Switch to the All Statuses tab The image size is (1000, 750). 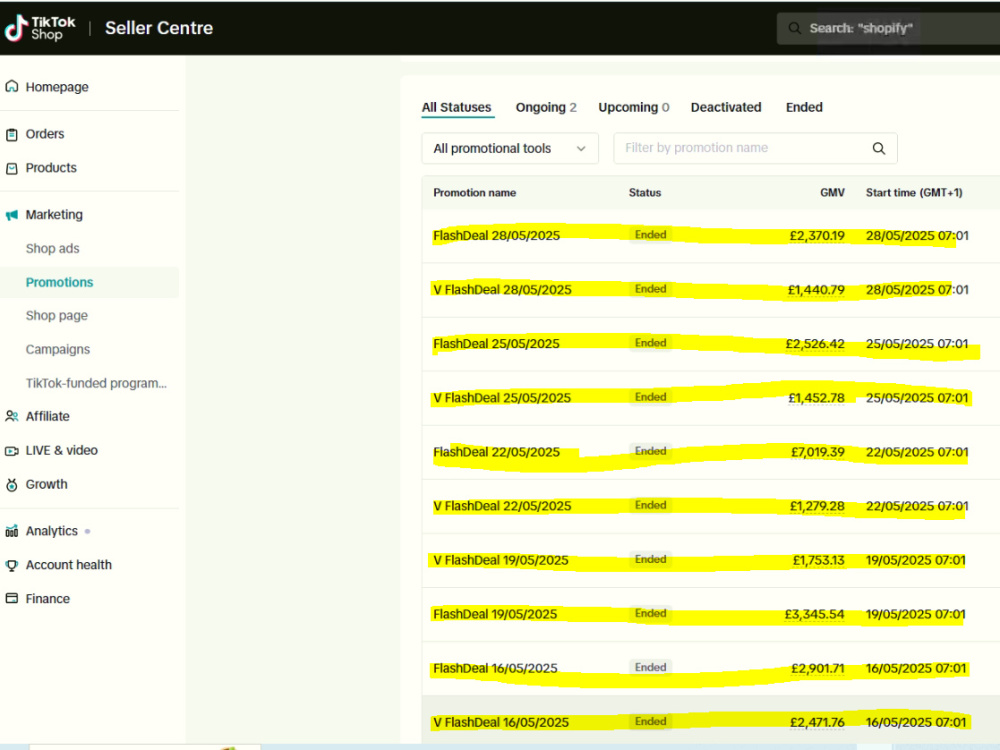(x=457, y=107)
